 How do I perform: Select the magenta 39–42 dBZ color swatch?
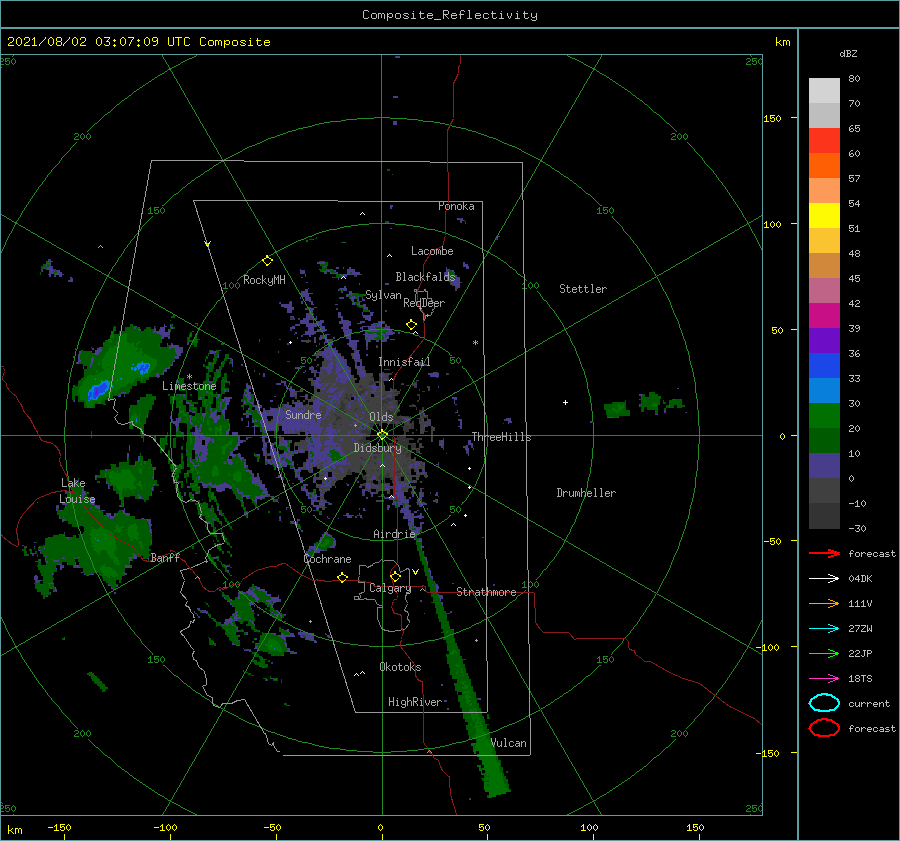824,316
